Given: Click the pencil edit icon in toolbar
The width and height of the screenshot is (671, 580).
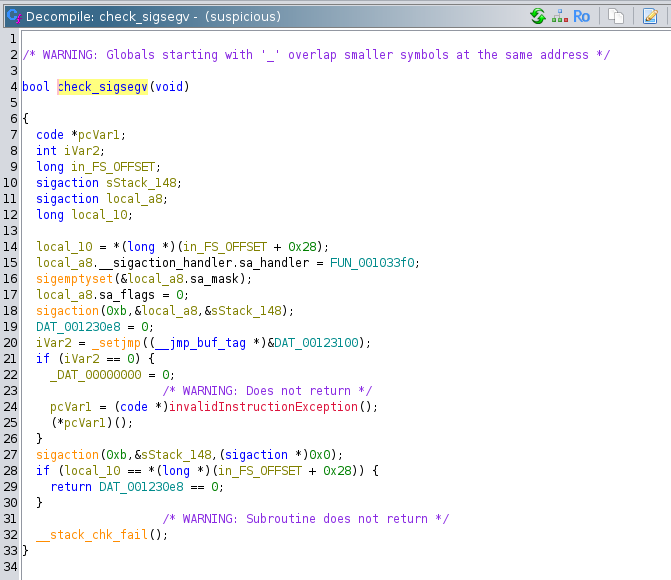Looking at the screenshot, I should (x=650, y=16).
